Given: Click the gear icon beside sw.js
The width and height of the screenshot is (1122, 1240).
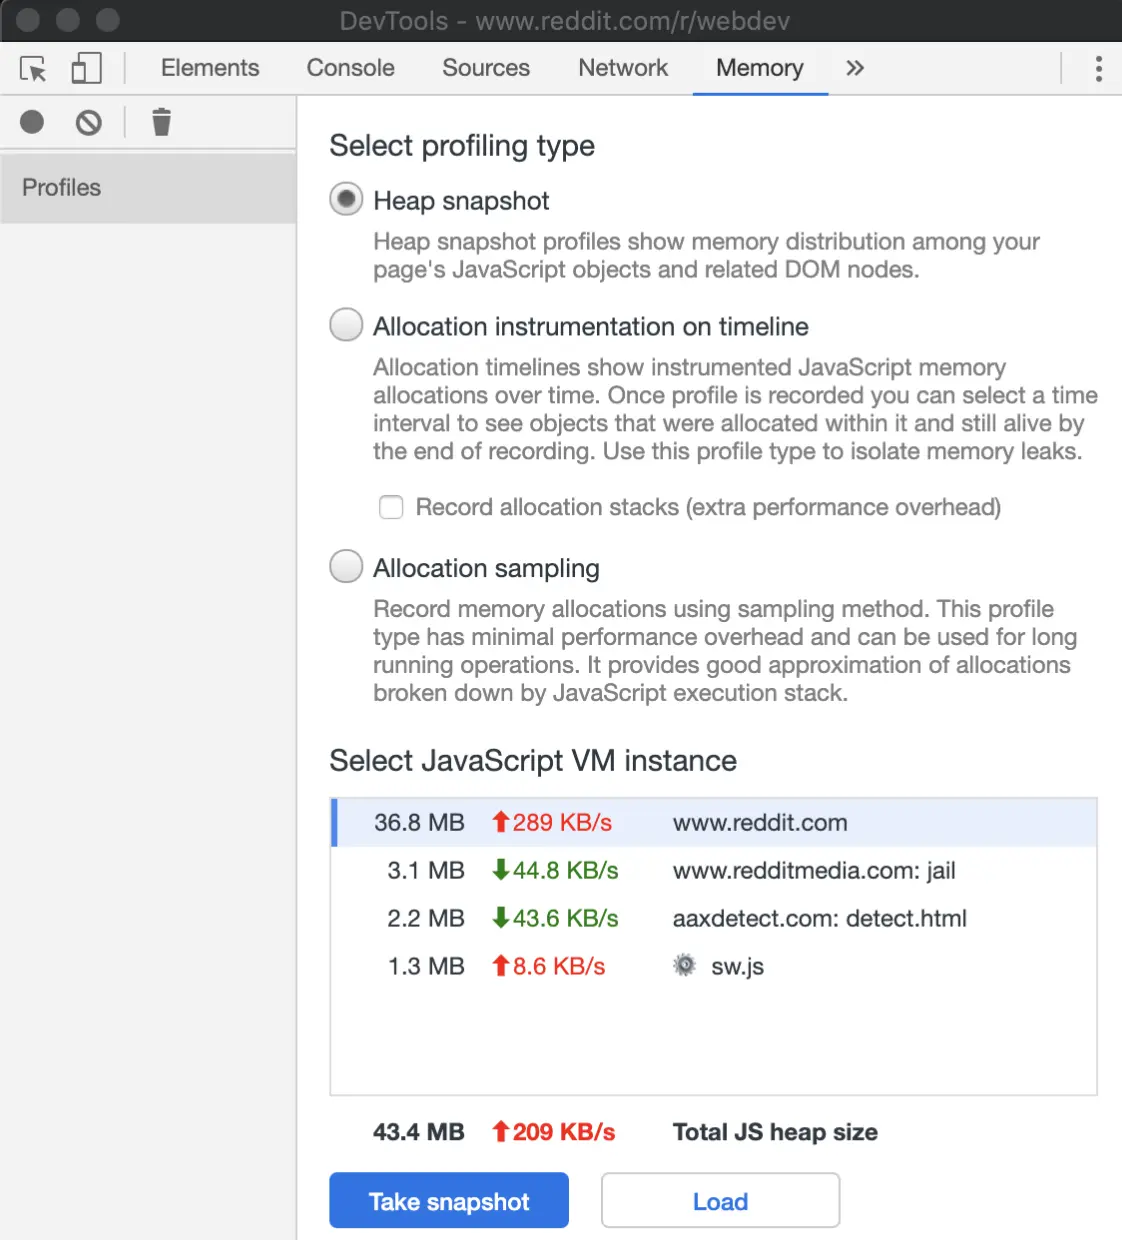Looking at the screenshot, I should tap(684, 966).
